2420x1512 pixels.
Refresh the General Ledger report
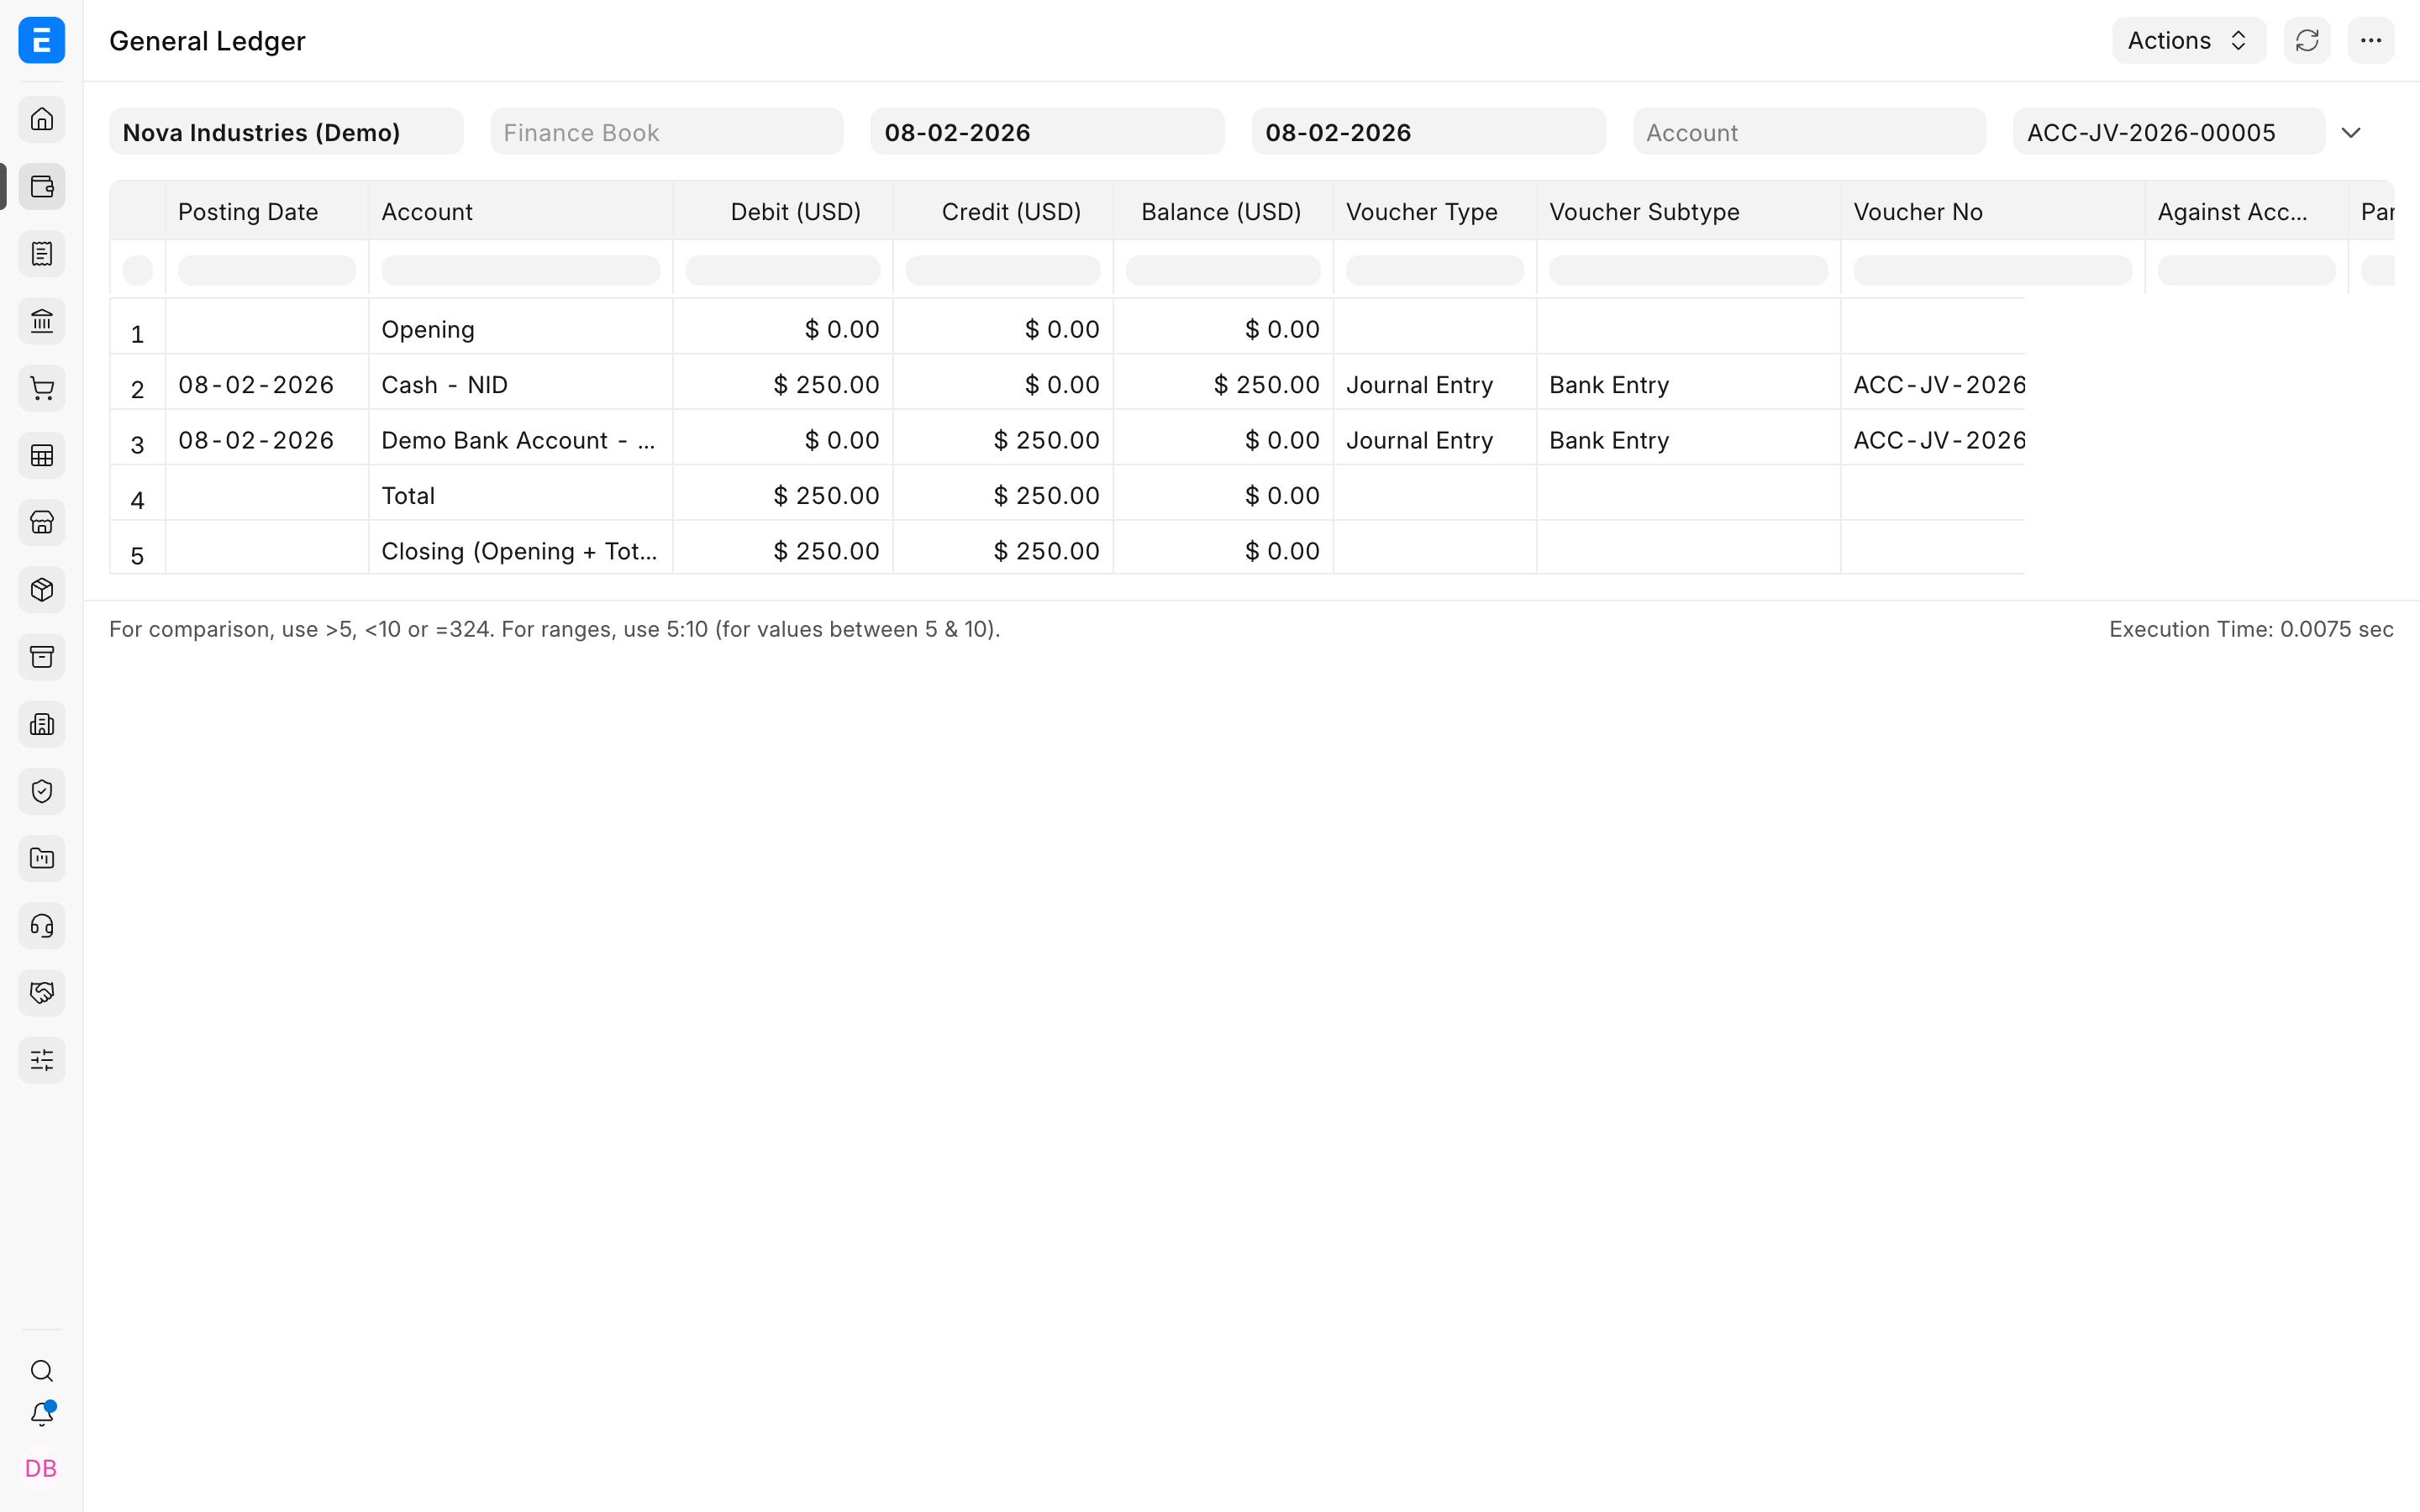pyautogui.click(x=2307, y=40)
